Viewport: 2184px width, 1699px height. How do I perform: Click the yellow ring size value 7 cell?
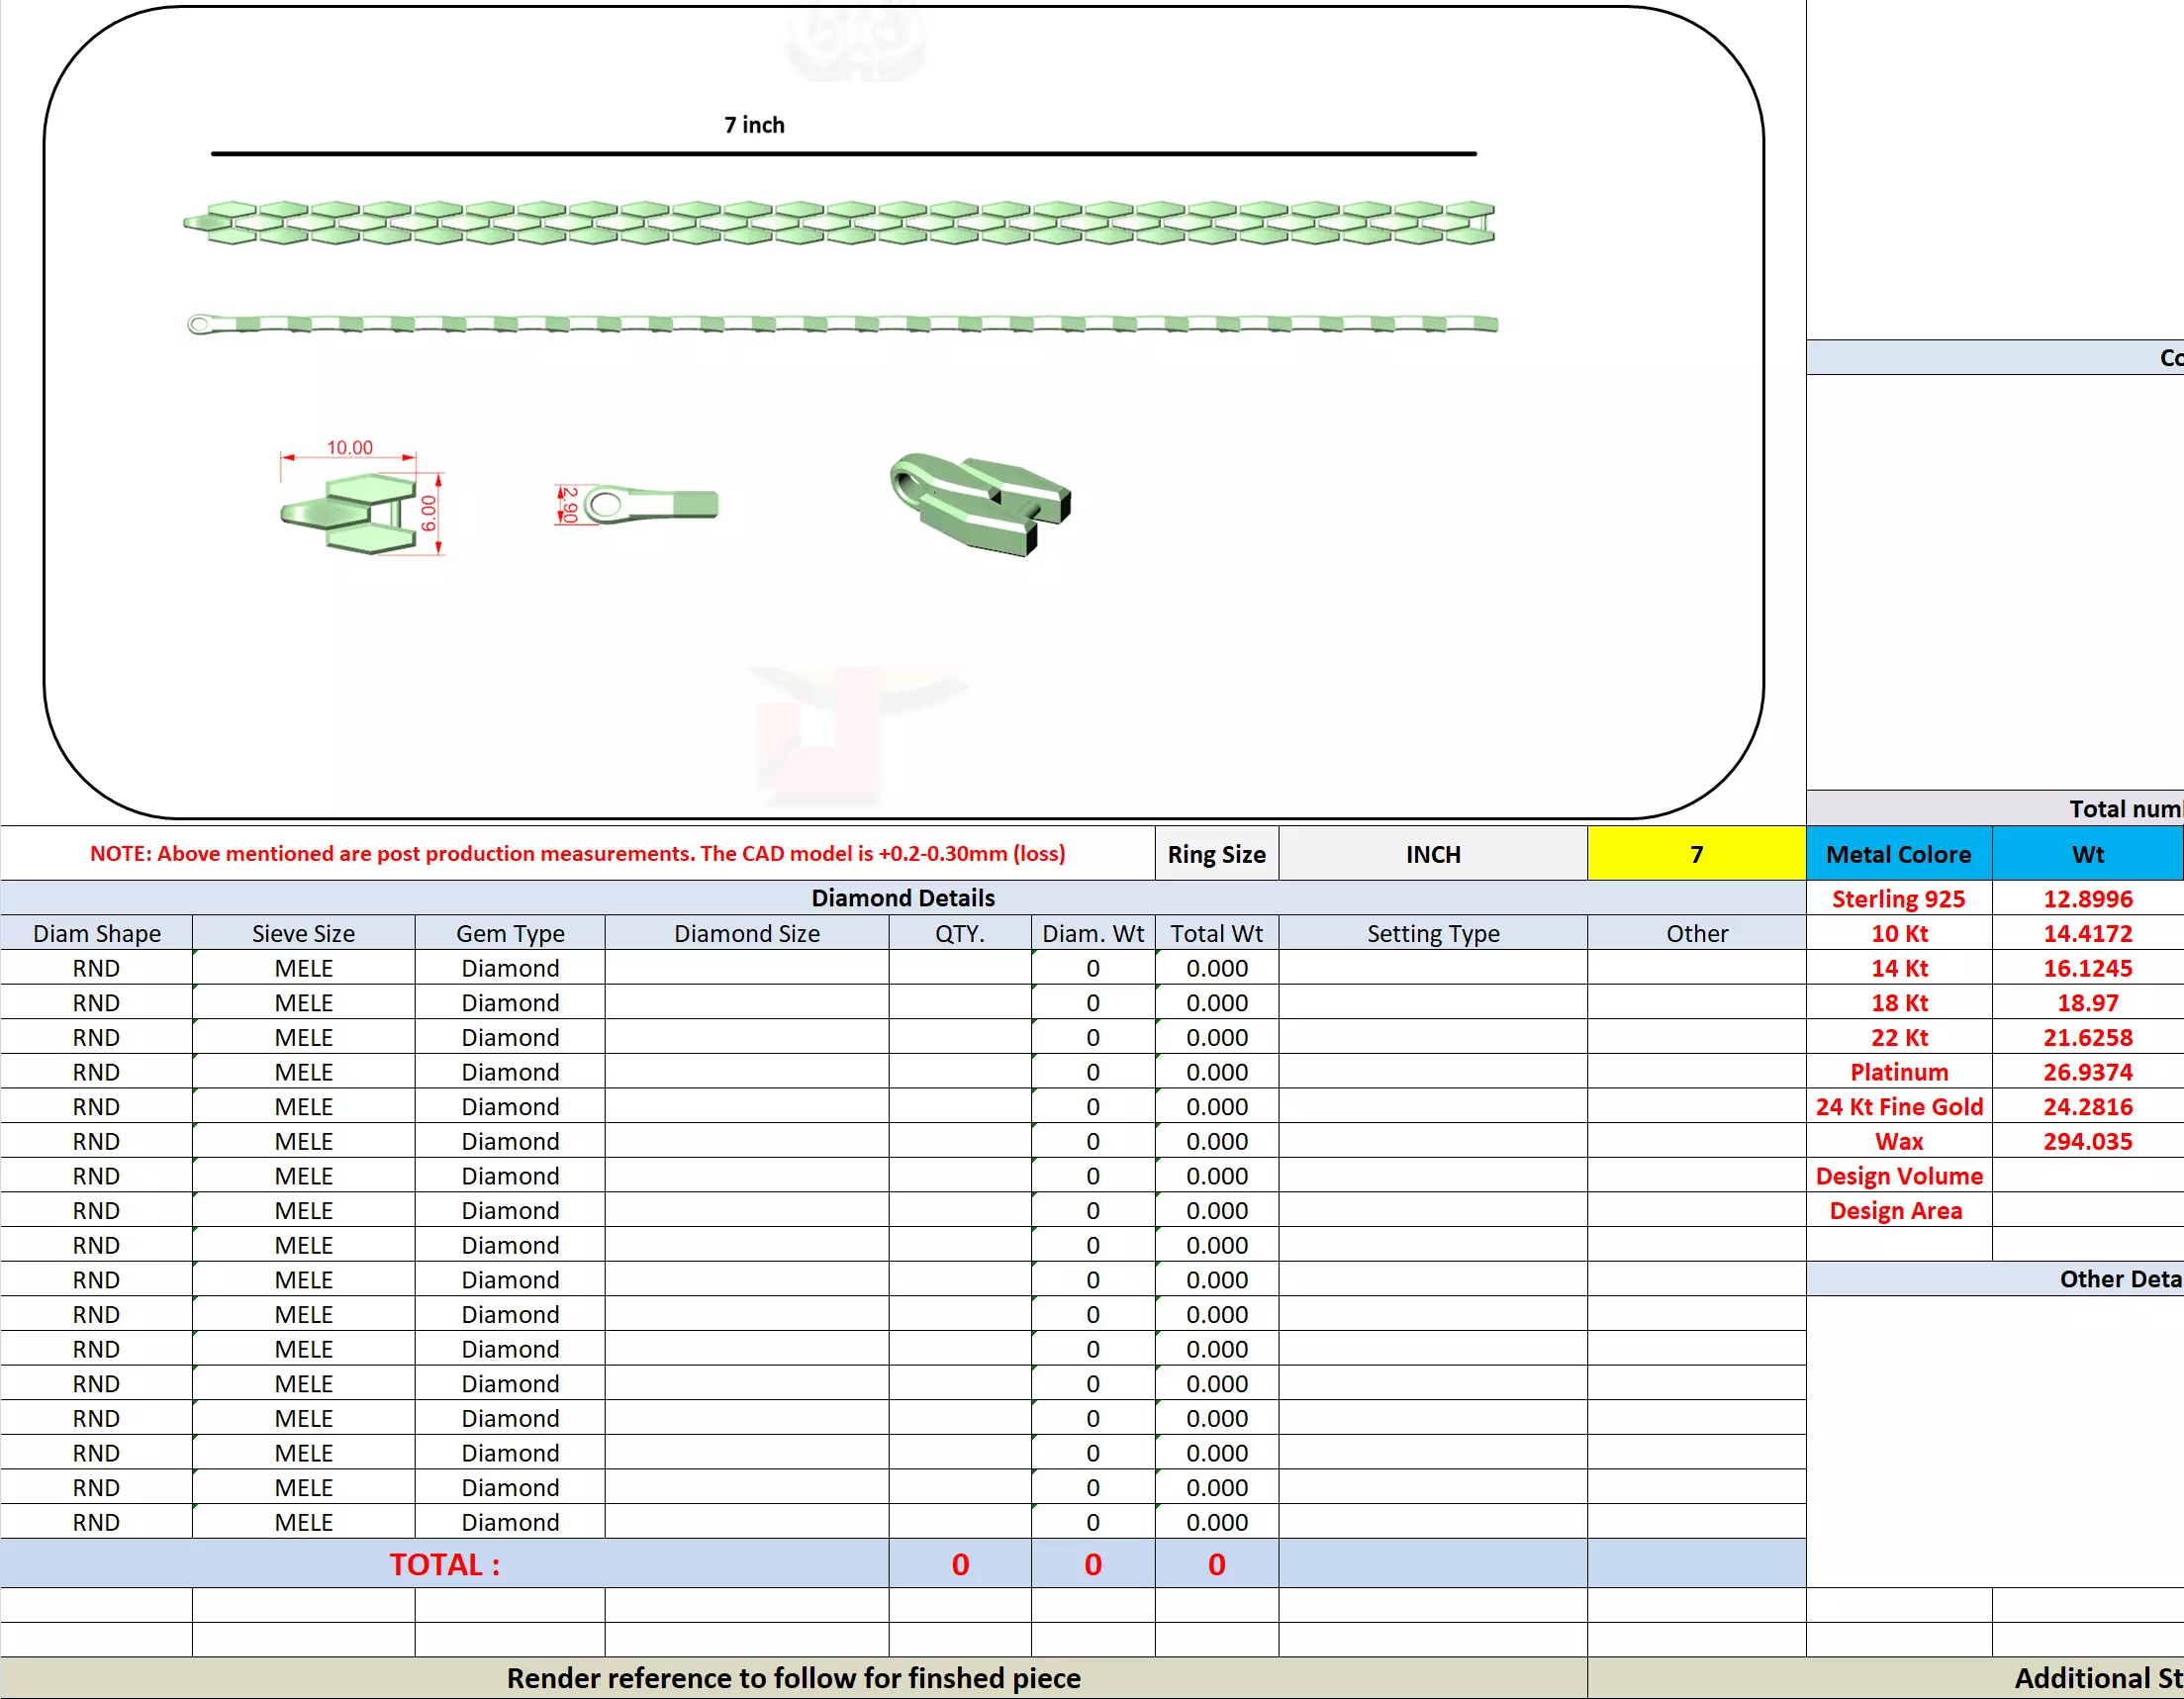pyautogui.click(x=1696, y=854)
